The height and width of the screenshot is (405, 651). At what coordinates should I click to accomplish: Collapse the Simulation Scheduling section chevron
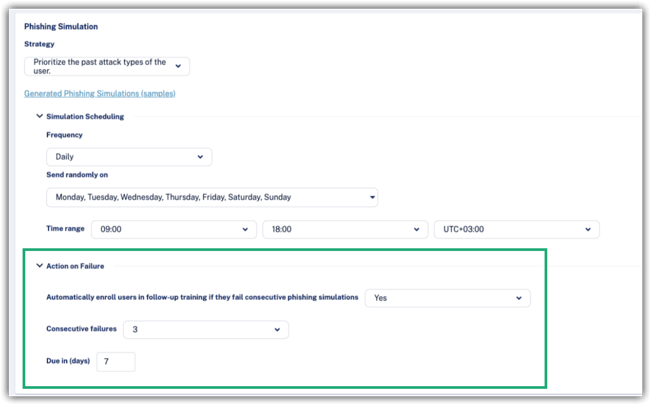pos(39,116)
